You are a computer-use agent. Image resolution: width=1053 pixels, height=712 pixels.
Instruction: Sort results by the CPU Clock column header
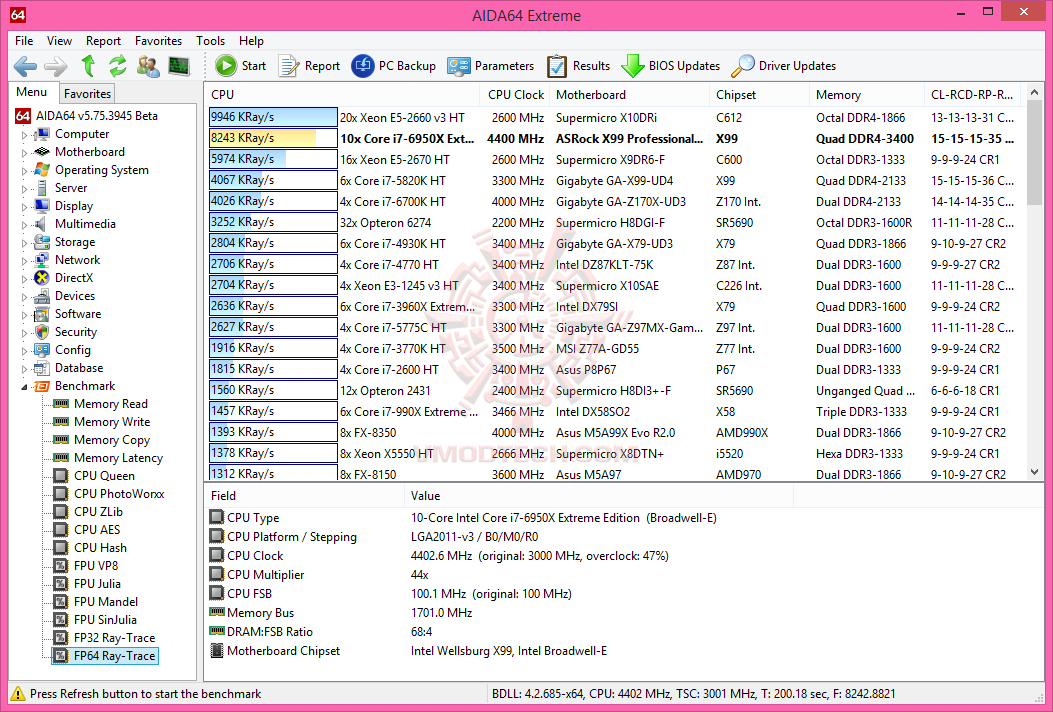(515, 95)
